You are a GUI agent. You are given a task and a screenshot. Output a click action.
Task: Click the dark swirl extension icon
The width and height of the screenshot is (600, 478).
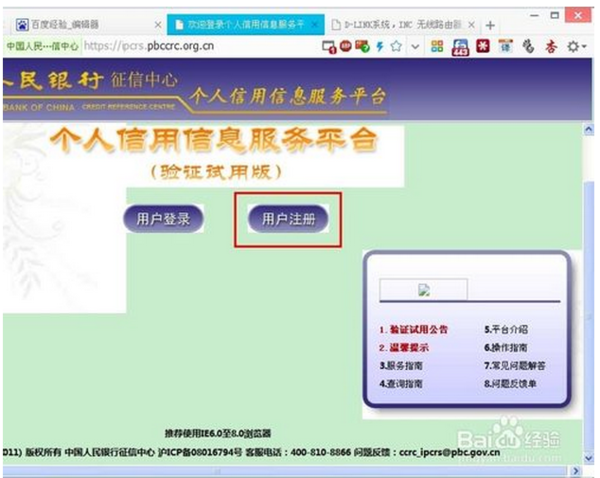[528, 47]
